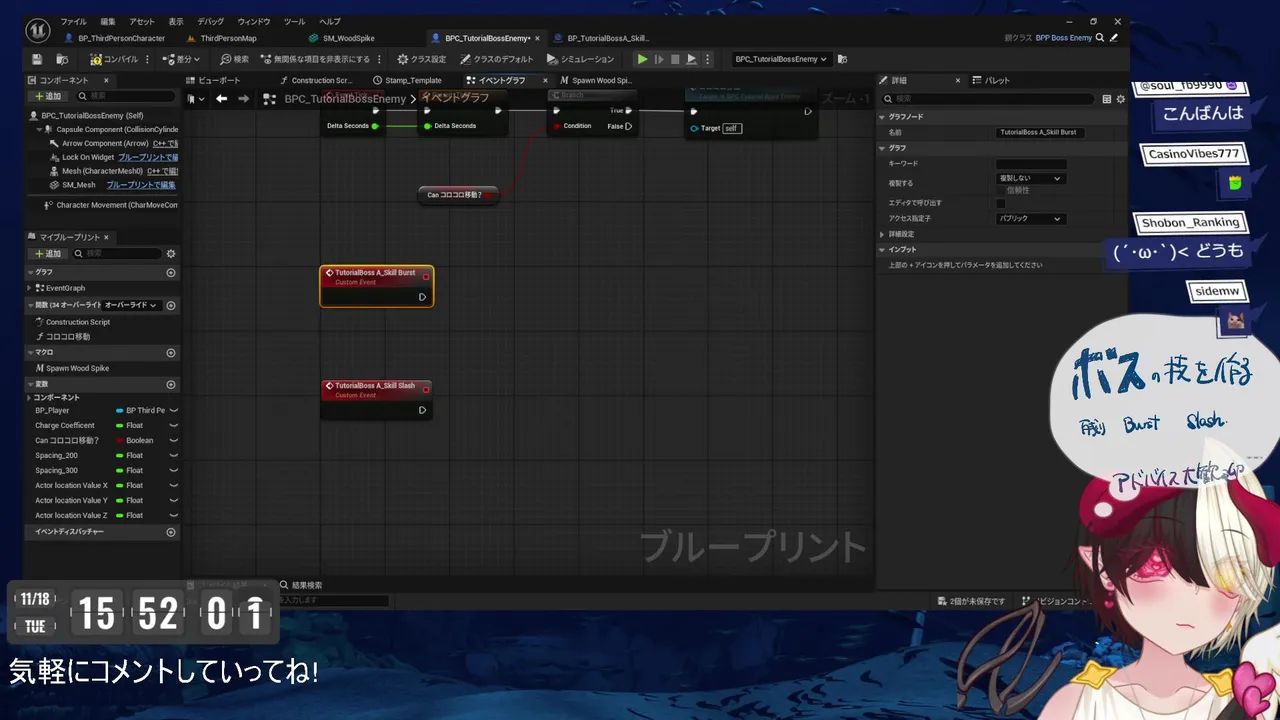Navigate forward with the right arrow

pyautogui.click(x=243, y=98)
